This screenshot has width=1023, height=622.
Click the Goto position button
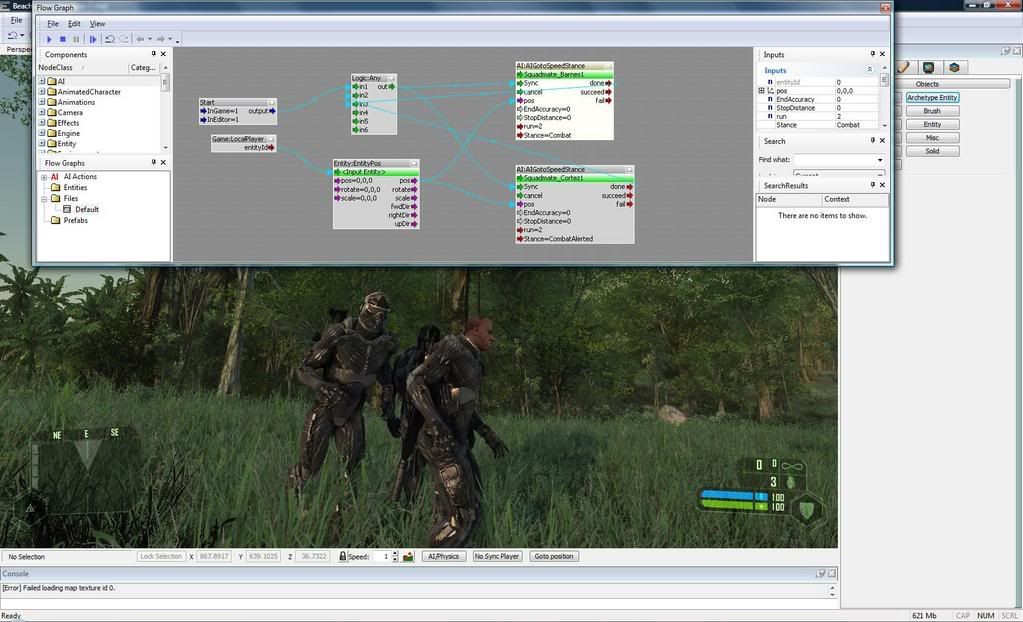[554, 556]
